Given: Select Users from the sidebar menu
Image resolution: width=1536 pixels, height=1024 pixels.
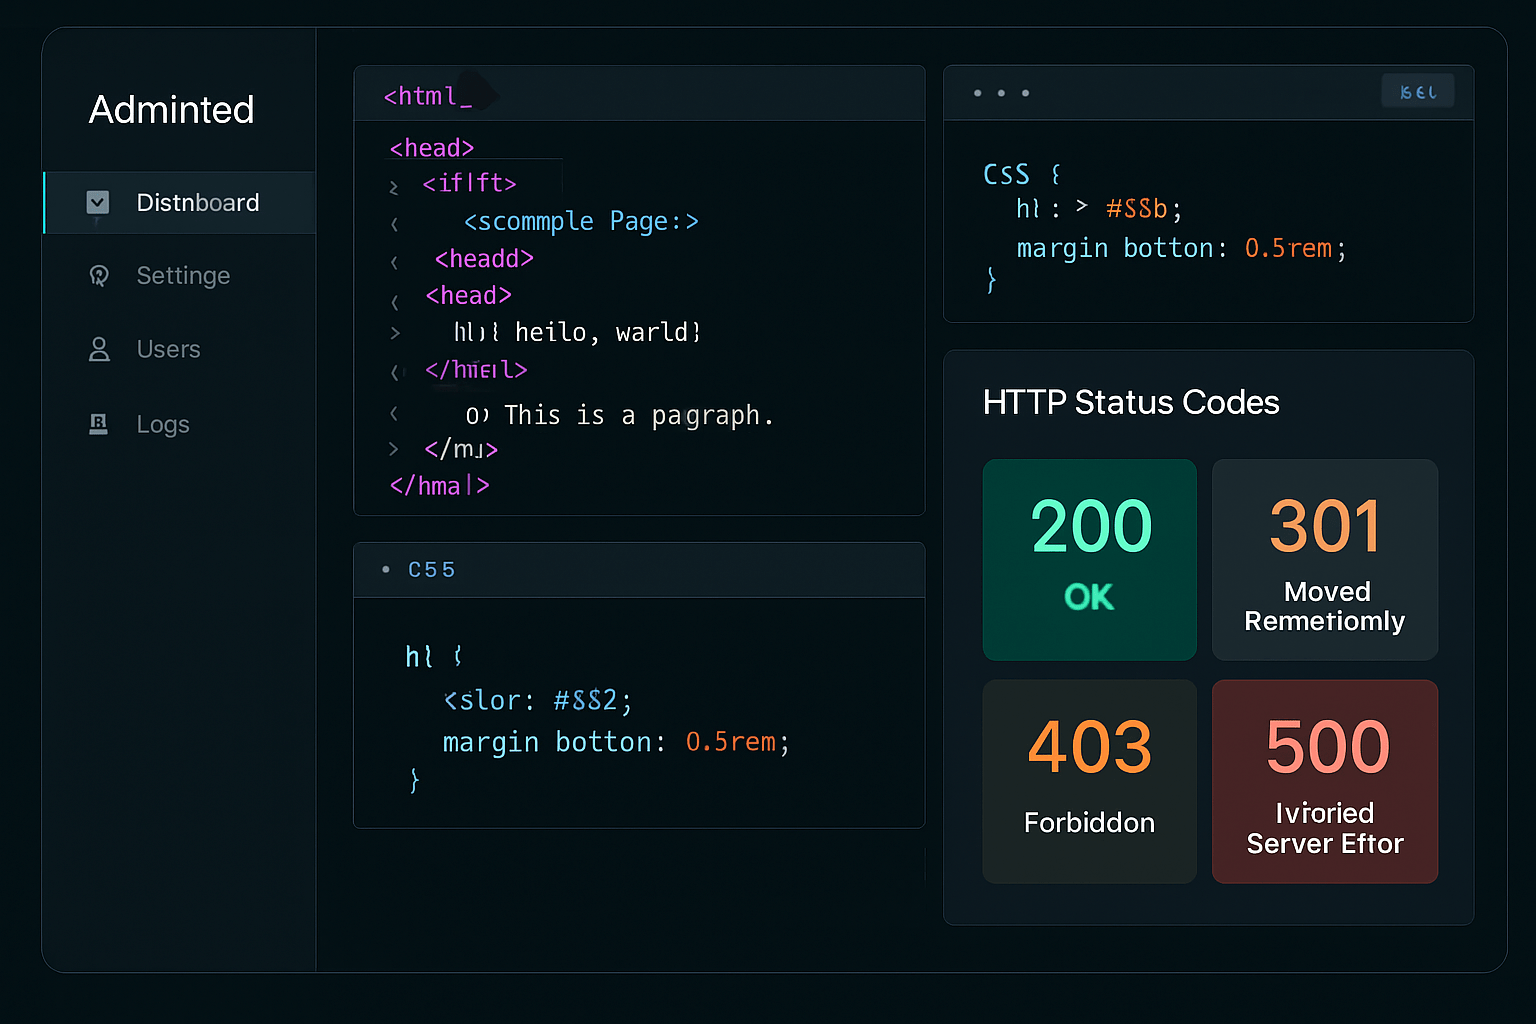Looking at the screenshot, I should [x=168, y=349].
